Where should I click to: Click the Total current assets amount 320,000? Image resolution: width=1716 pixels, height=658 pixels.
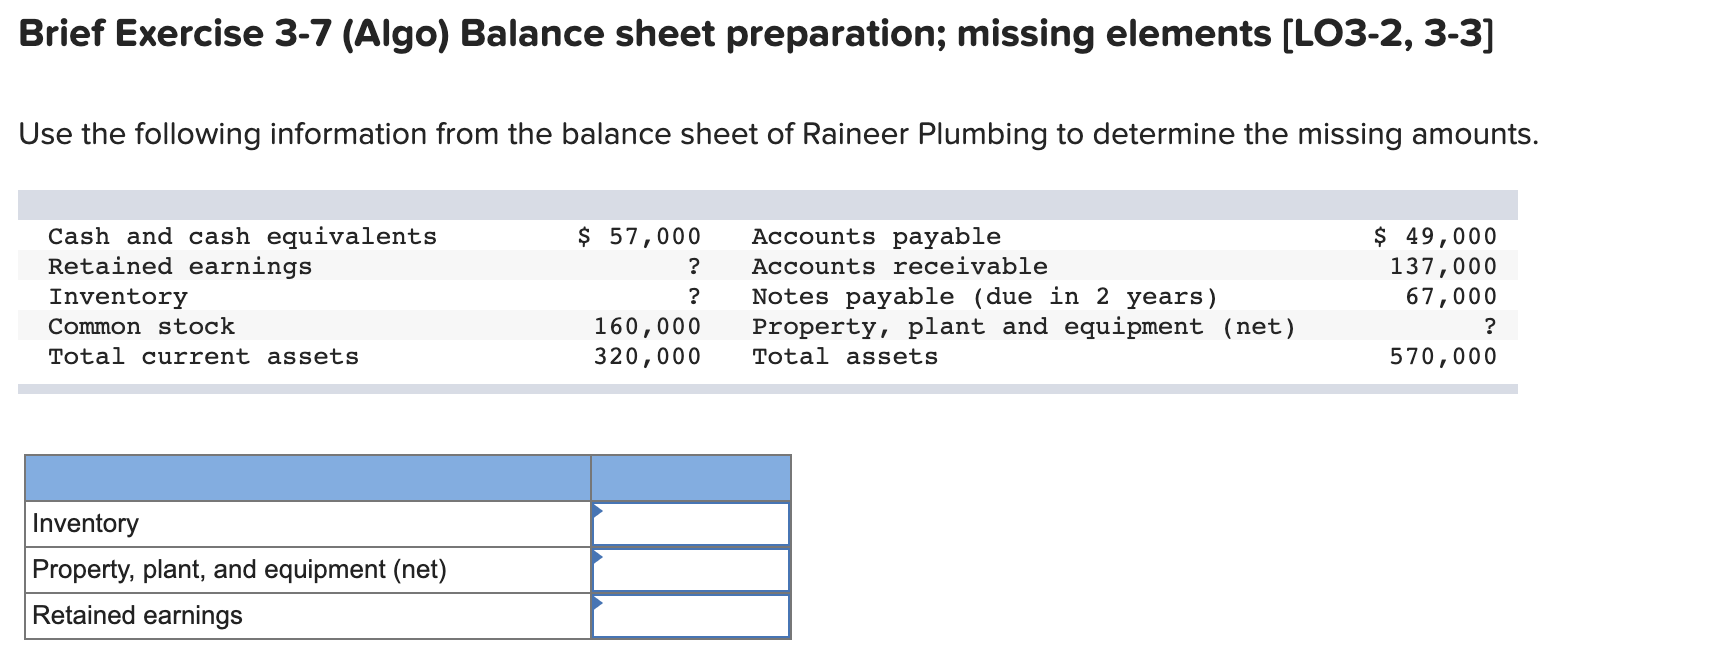(646, 356)
